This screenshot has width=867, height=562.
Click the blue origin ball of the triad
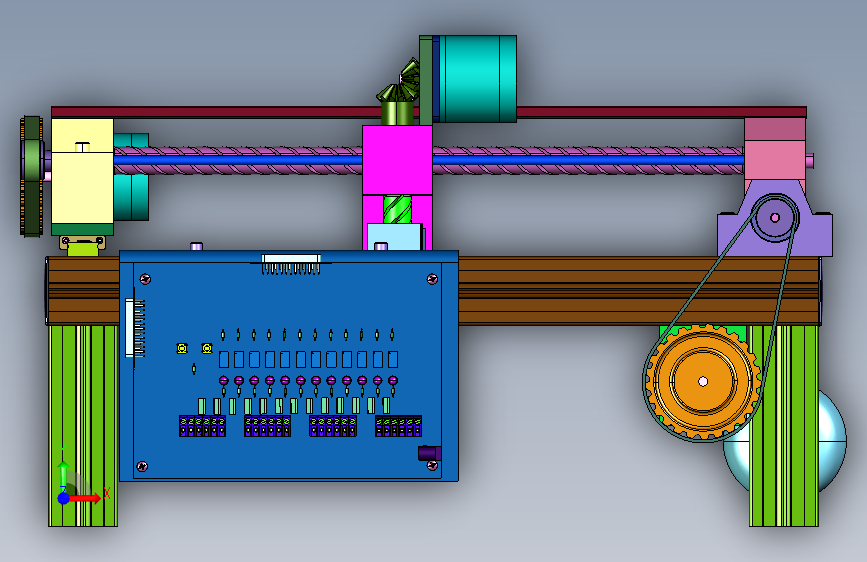[x=64, y=498]
